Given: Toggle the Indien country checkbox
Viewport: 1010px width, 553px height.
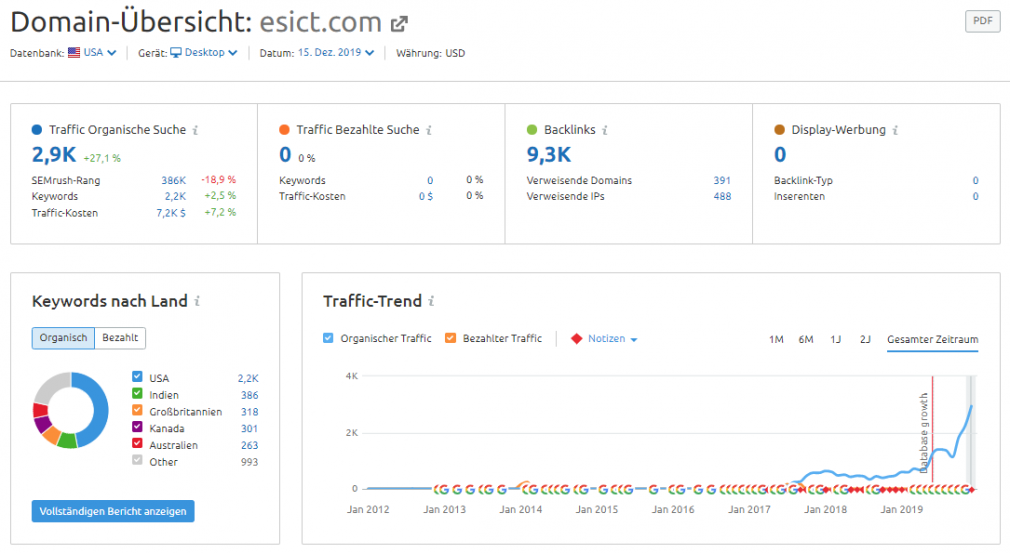Looking at the screenshot, I should tap(137, 393).
